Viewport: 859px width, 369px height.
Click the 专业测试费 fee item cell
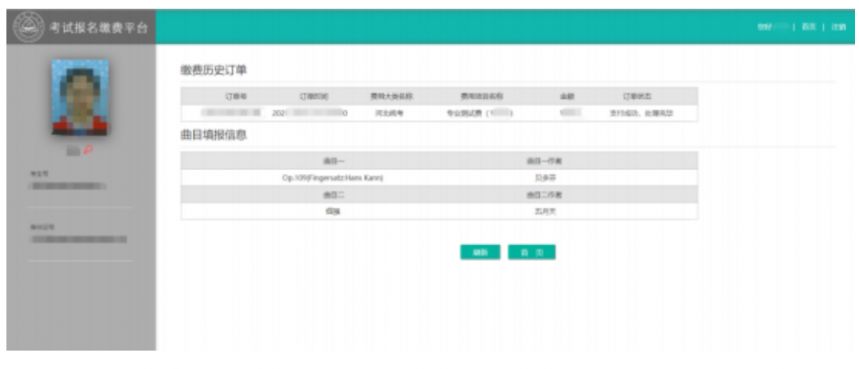480,113
